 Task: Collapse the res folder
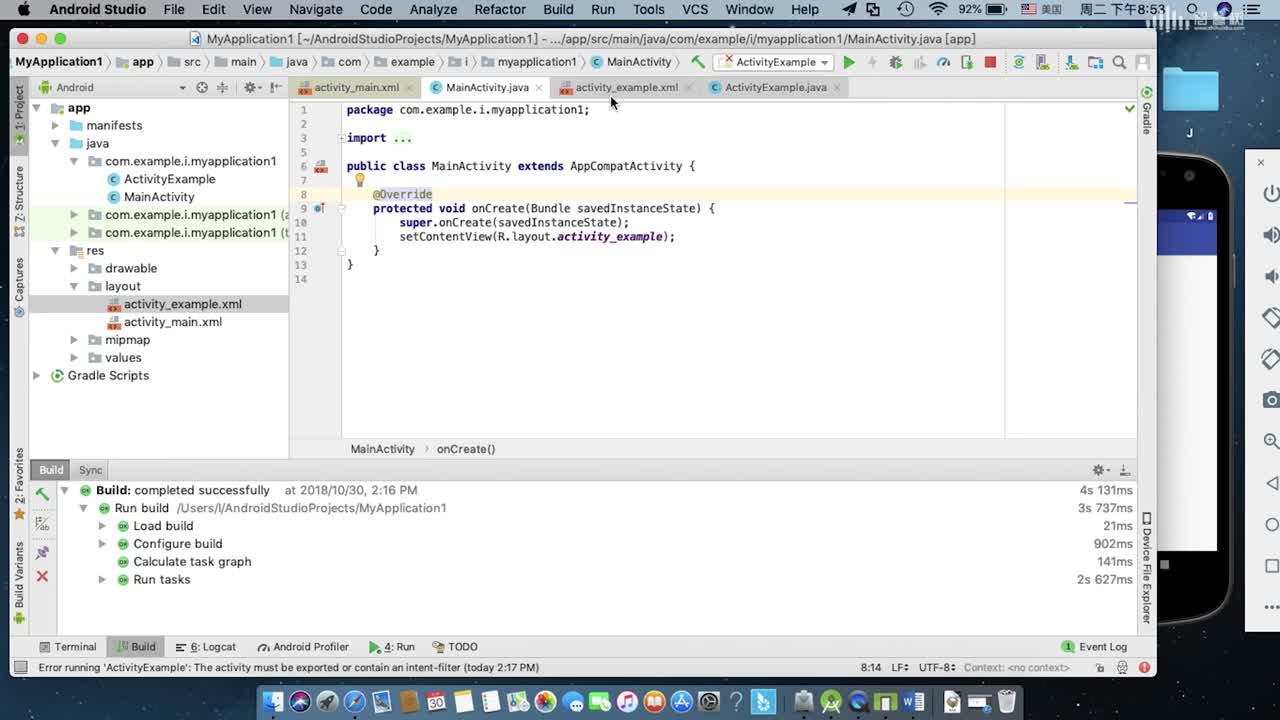point(56,251)
